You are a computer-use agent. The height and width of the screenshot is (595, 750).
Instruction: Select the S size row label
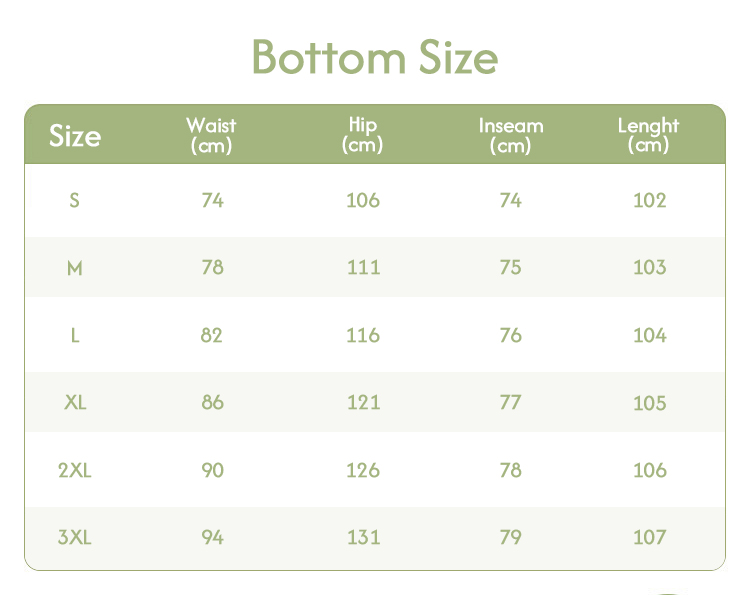coord(74,200)
